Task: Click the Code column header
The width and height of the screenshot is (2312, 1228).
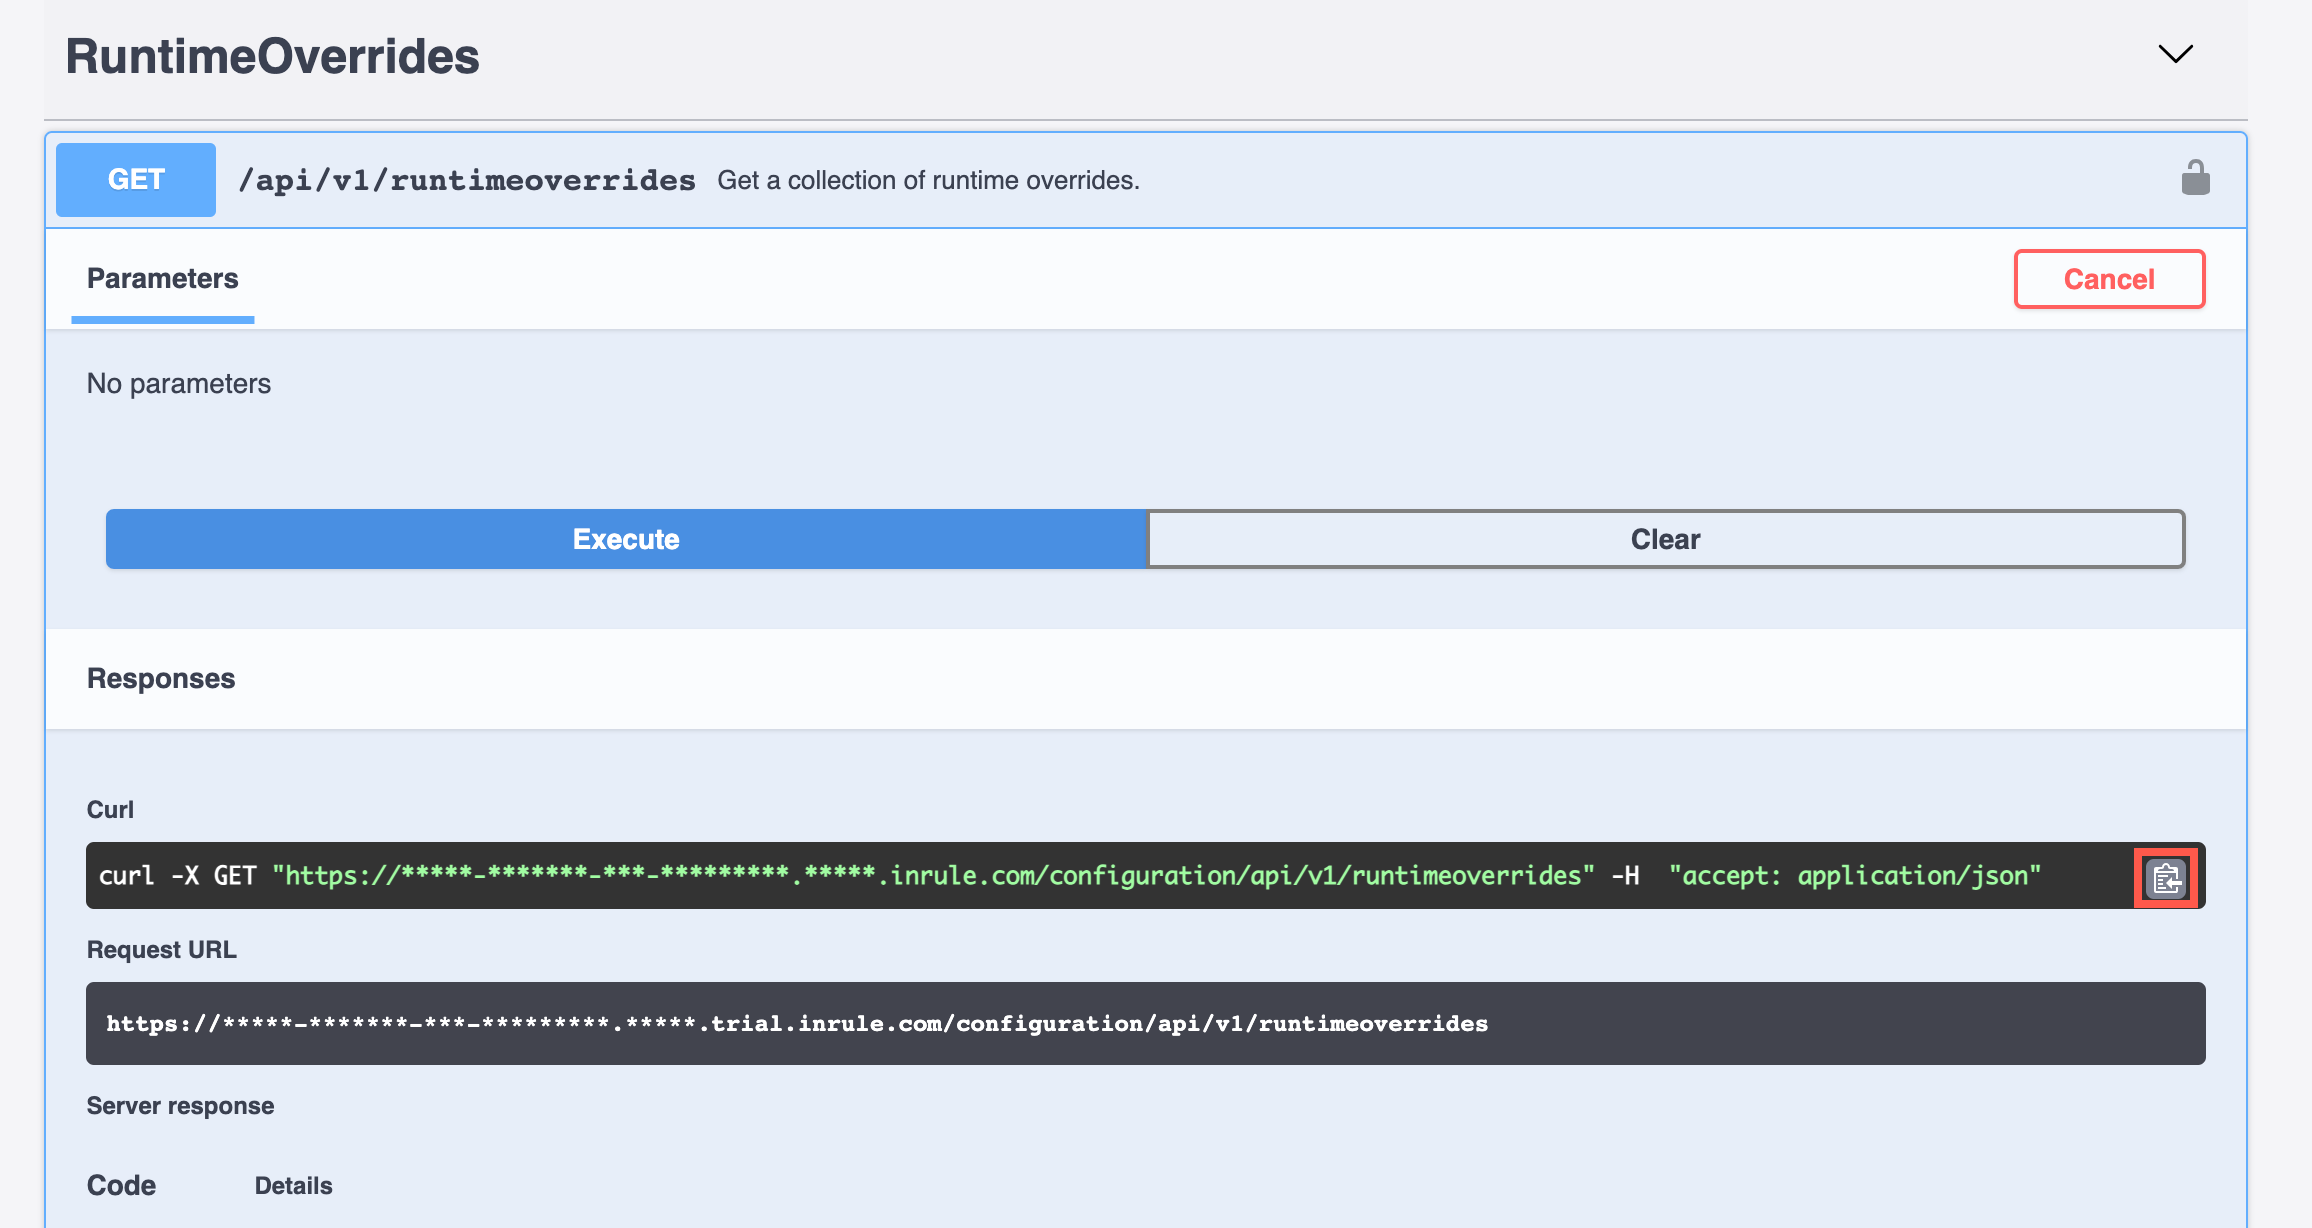Action: coord(121,1186)
